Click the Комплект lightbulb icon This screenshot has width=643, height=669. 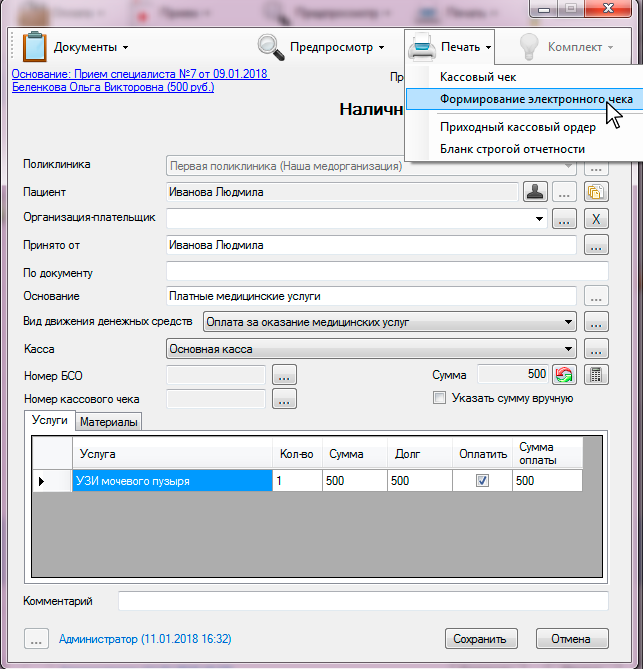528,47
